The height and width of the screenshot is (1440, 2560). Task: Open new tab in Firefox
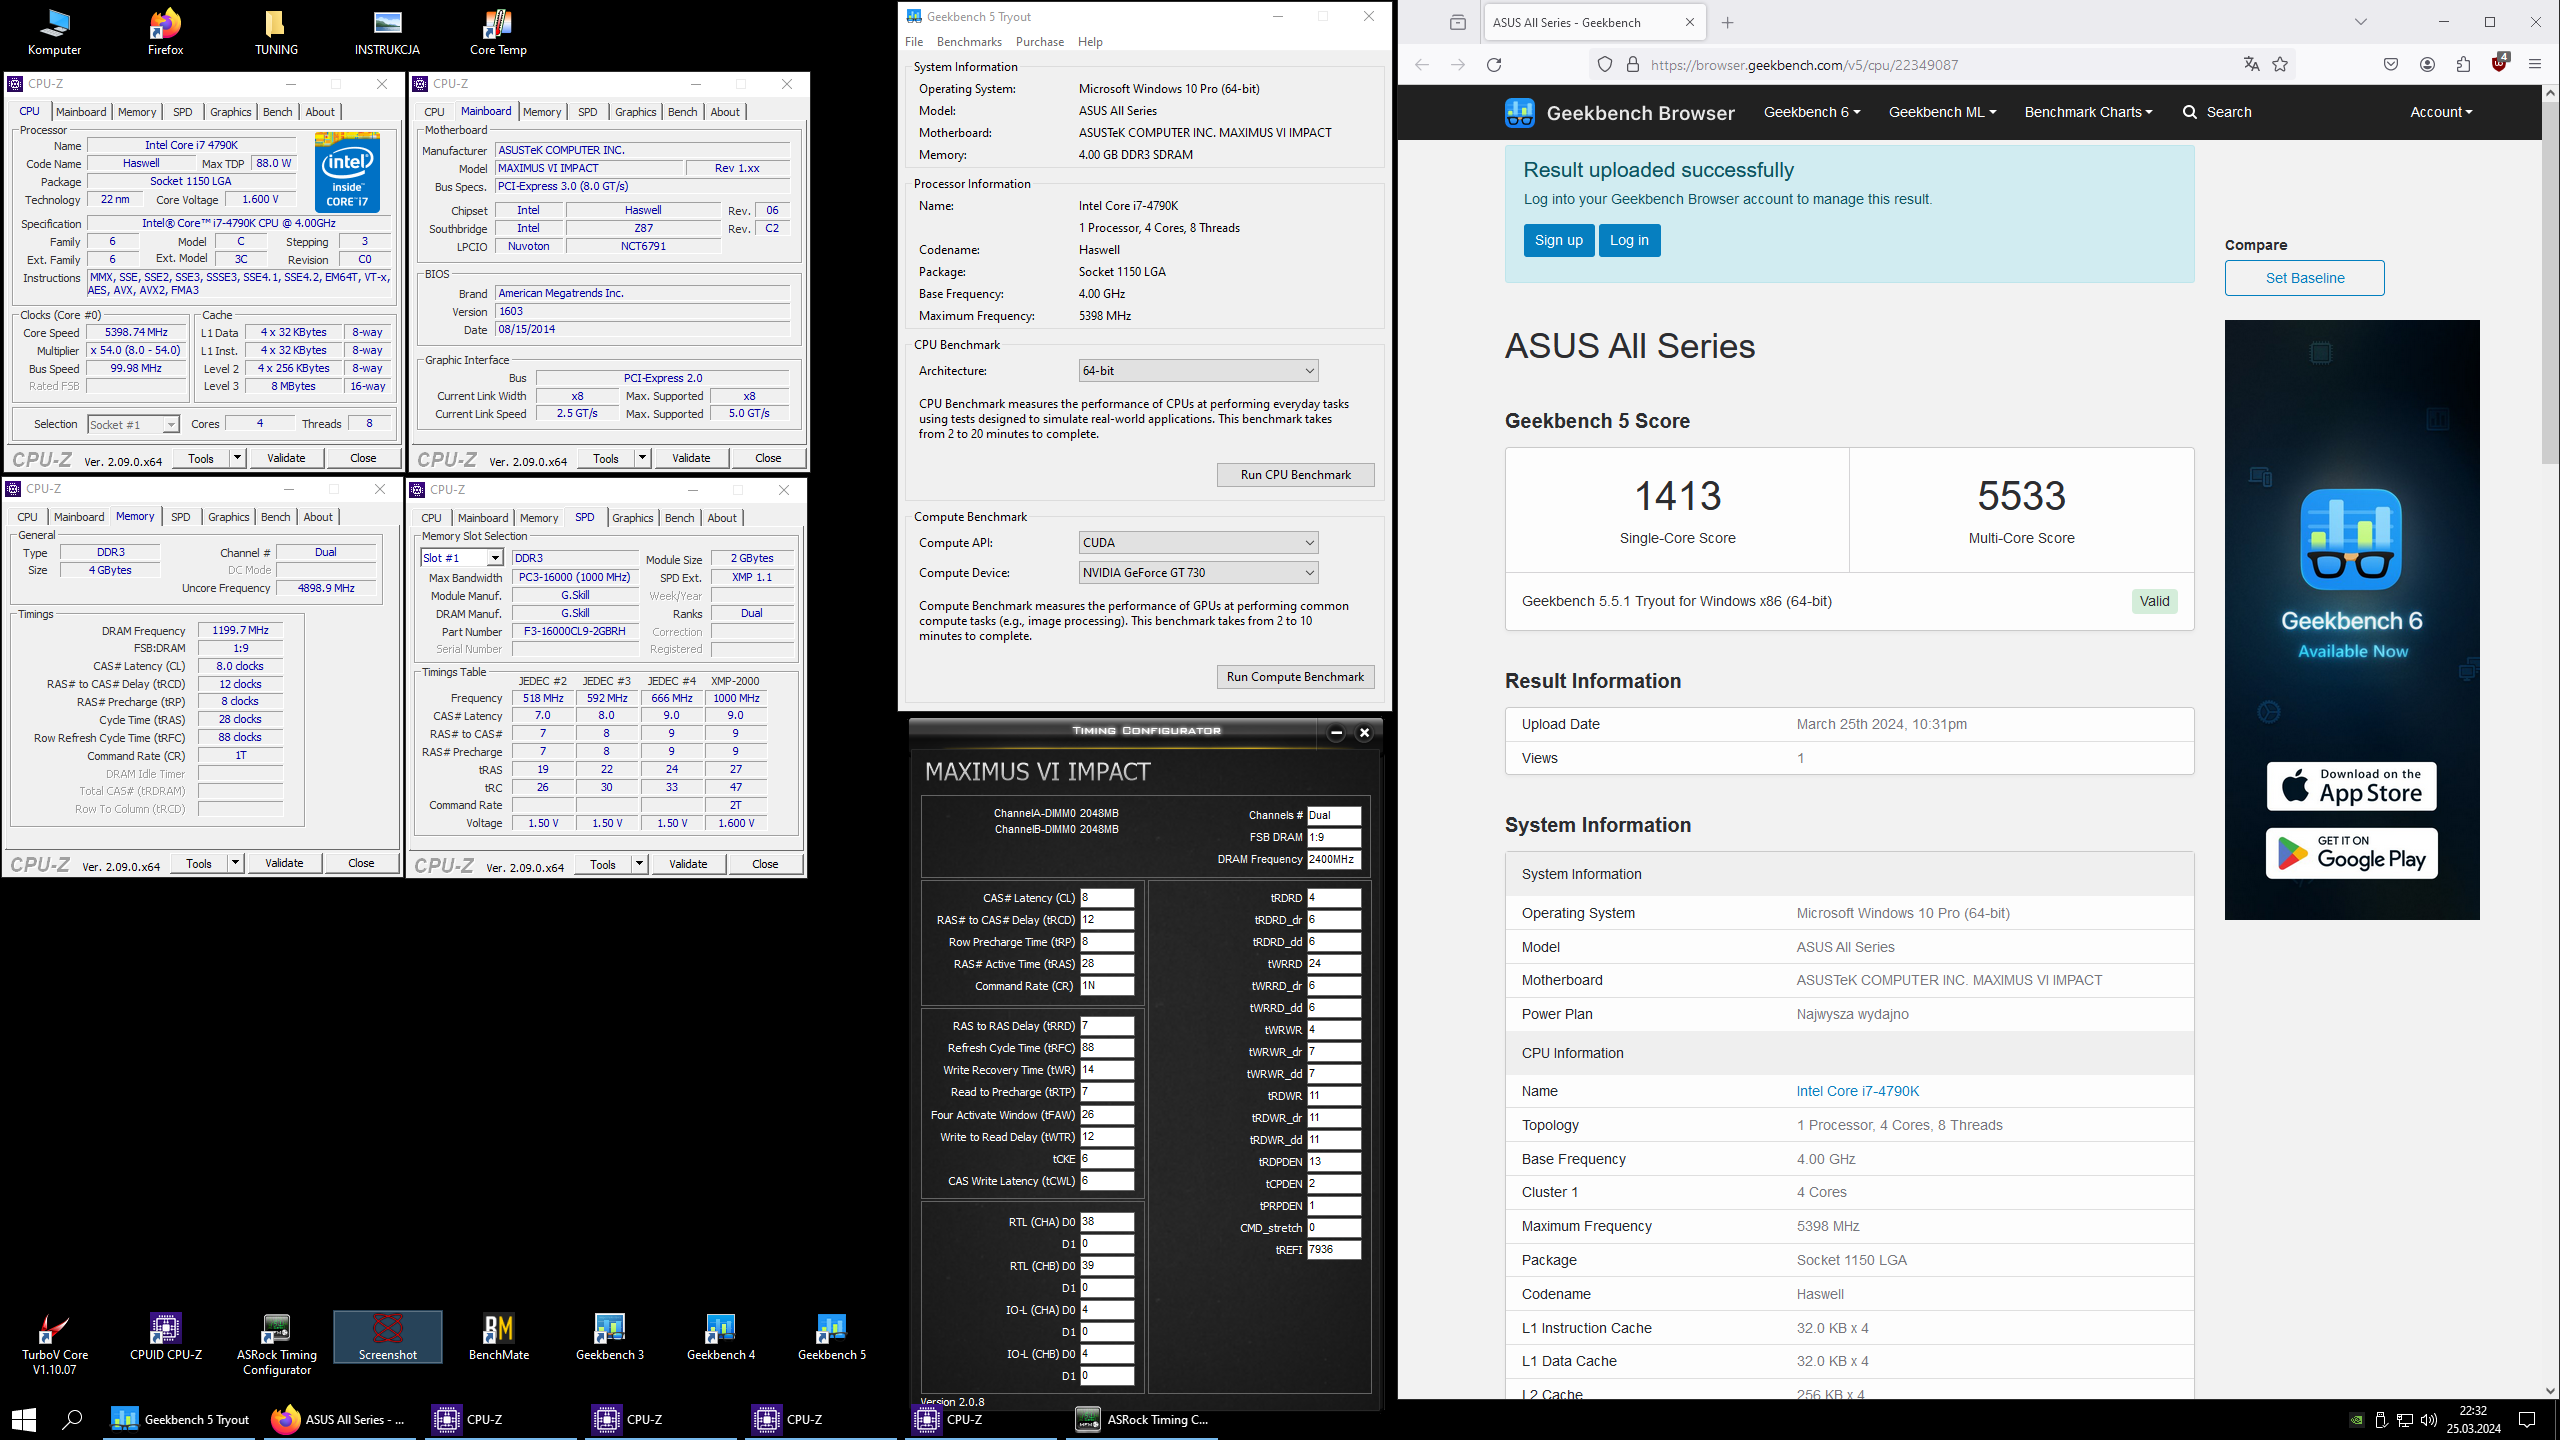(1727, 22)
